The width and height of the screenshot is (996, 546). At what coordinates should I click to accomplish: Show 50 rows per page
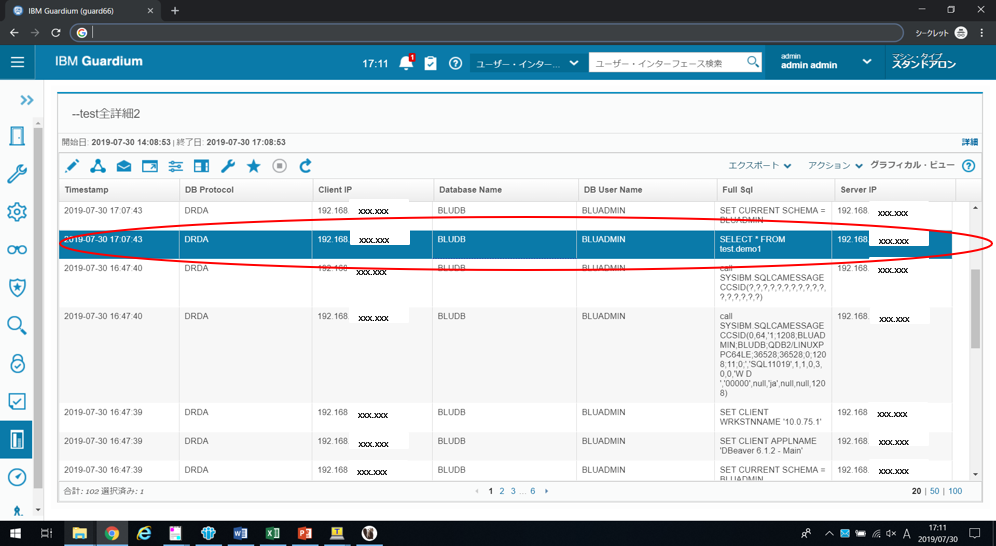934,491
